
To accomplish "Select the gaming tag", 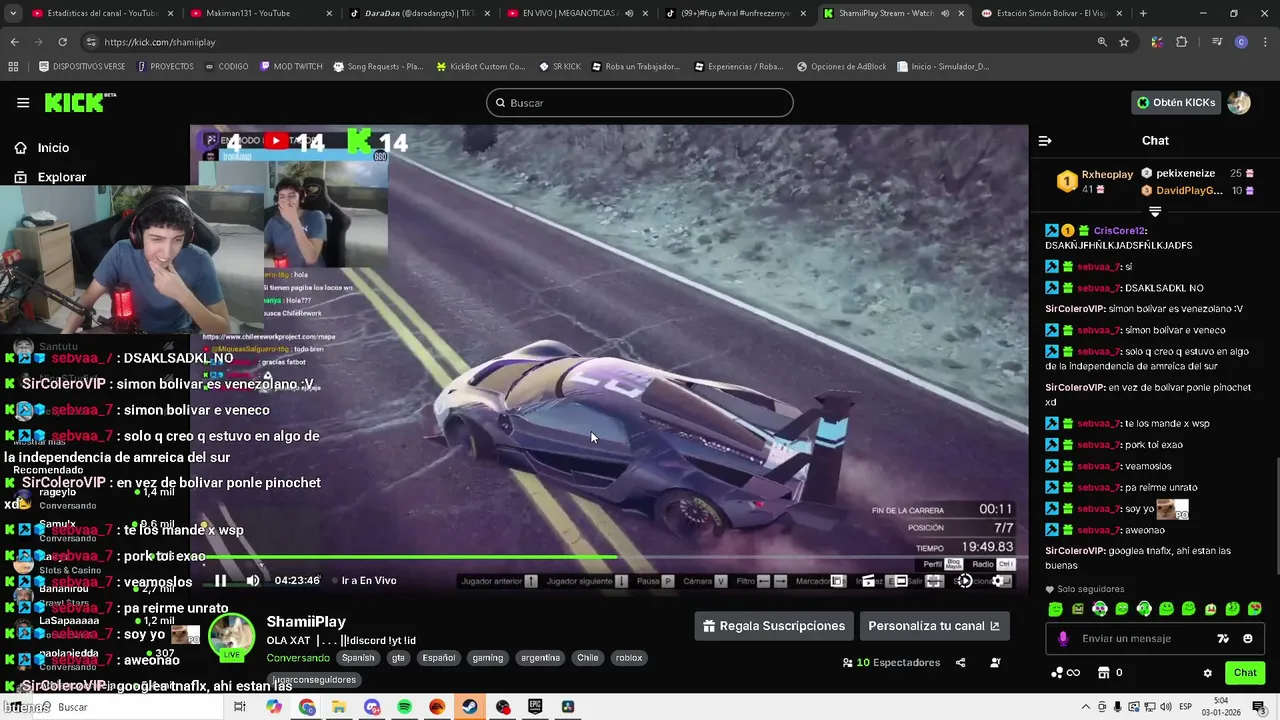I will [x=488, y=658].
